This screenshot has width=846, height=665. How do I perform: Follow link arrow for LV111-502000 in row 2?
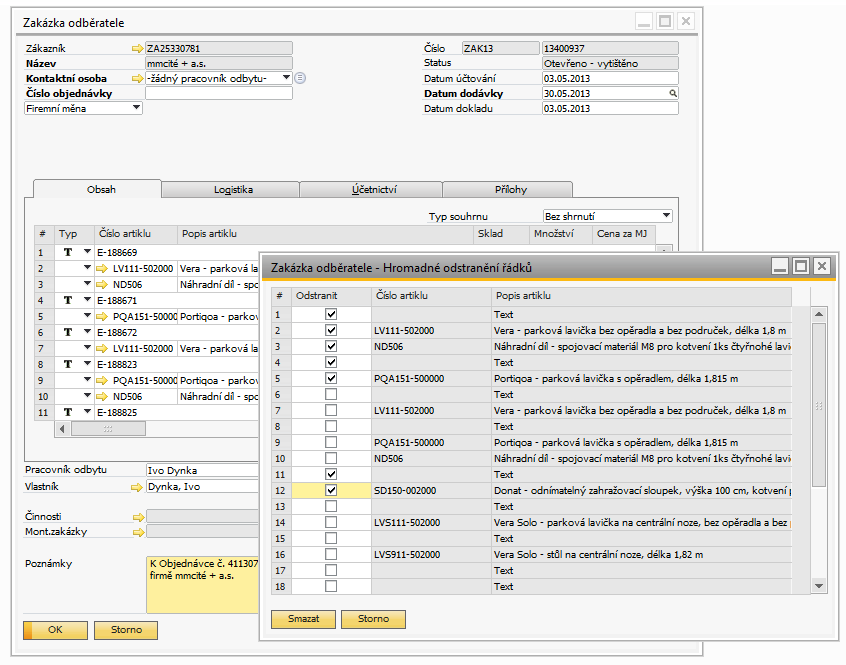click(102, 269)
